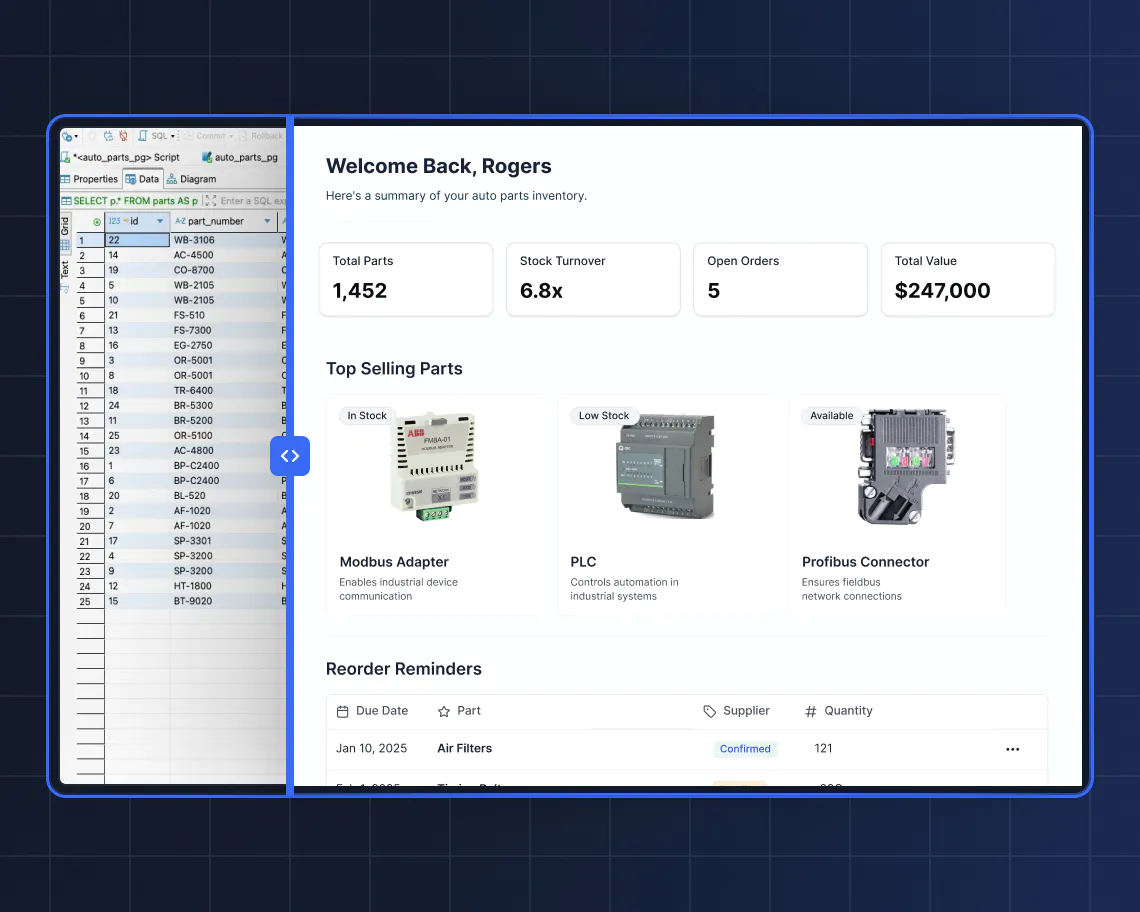Click the hash icon next to Quantity

coord(811,711)
